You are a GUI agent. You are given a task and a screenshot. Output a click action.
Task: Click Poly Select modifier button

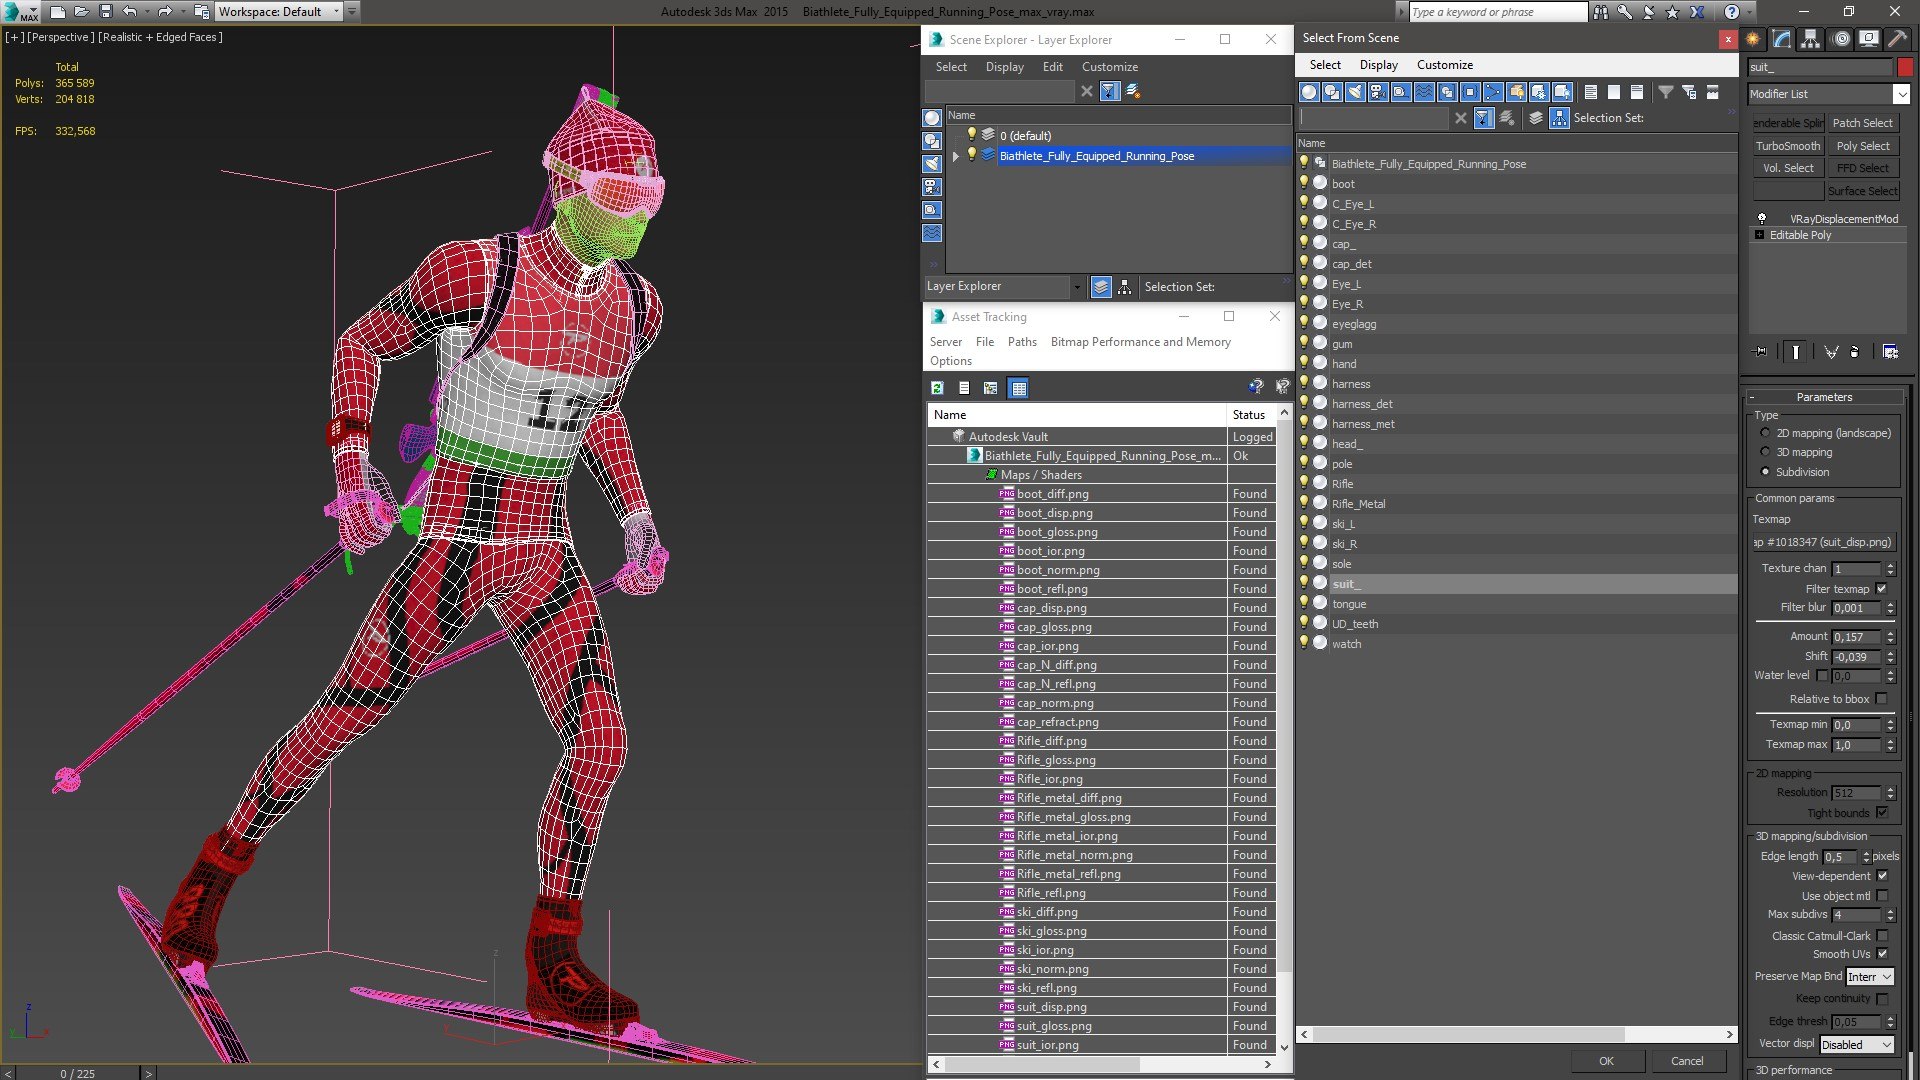(1863, 146)
